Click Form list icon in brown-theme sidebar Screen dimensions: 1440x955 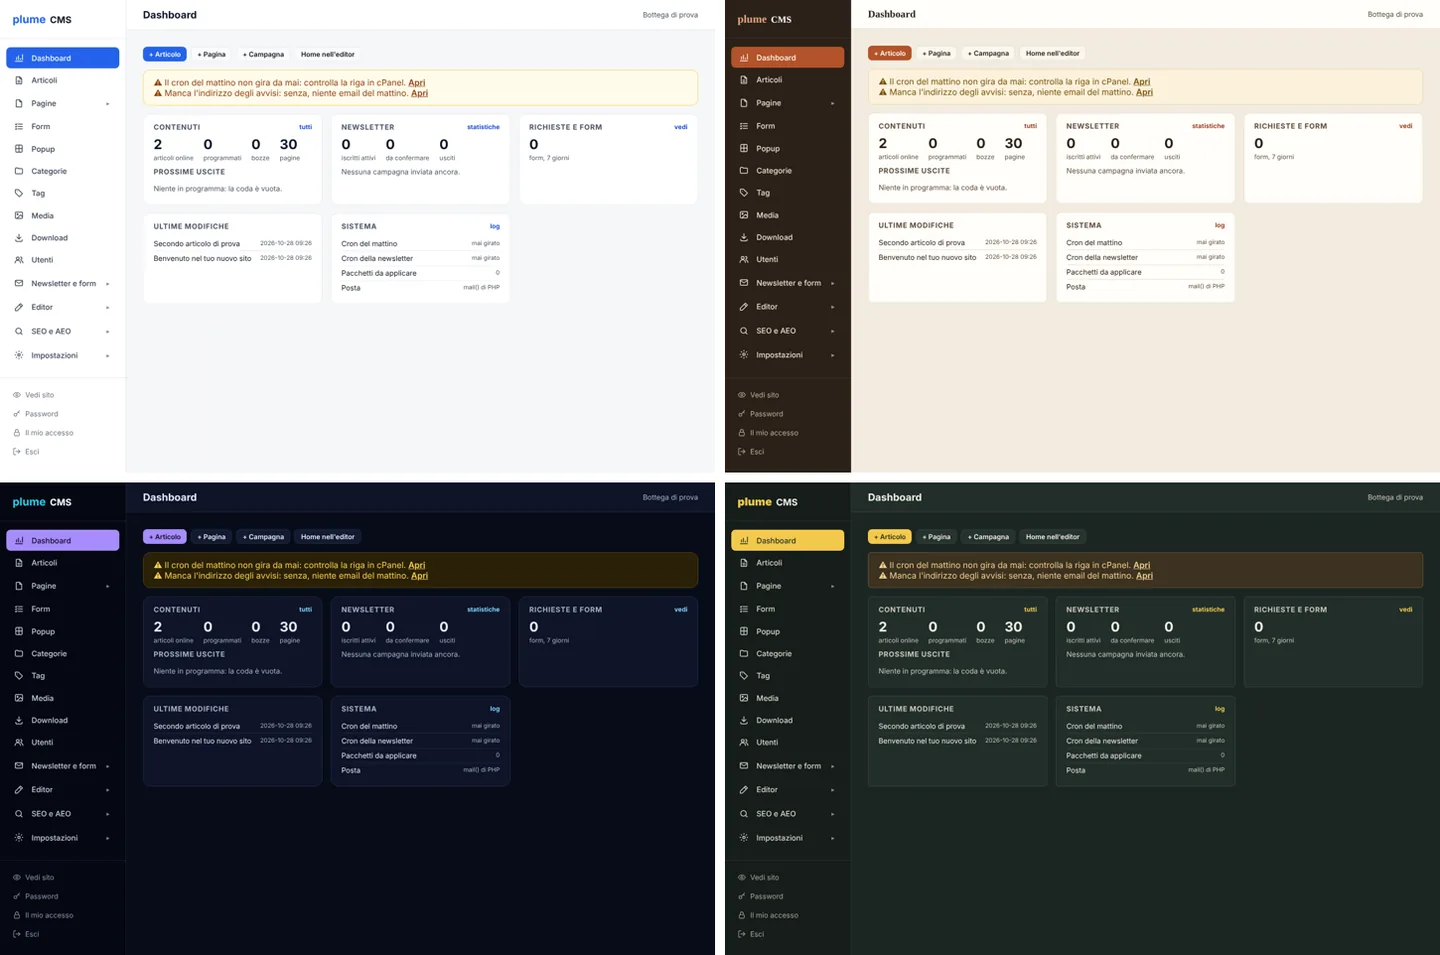pyautogui.click(x=744, y=126)
